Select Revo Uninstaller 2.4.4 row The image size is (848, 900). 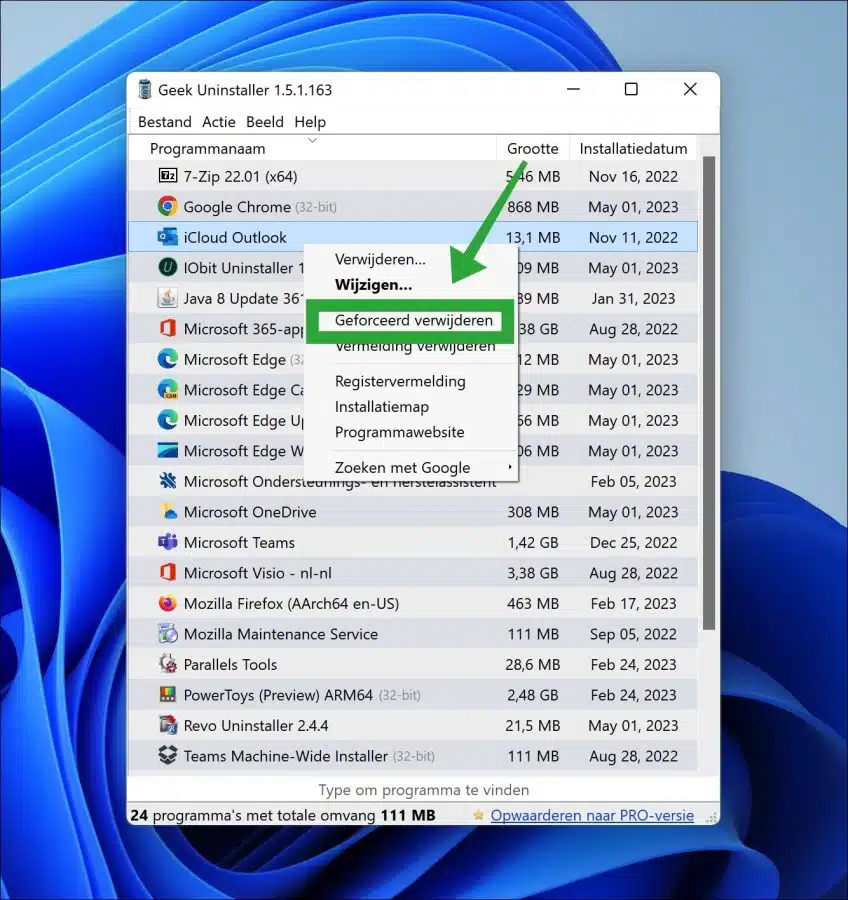(x=413, y=725)
